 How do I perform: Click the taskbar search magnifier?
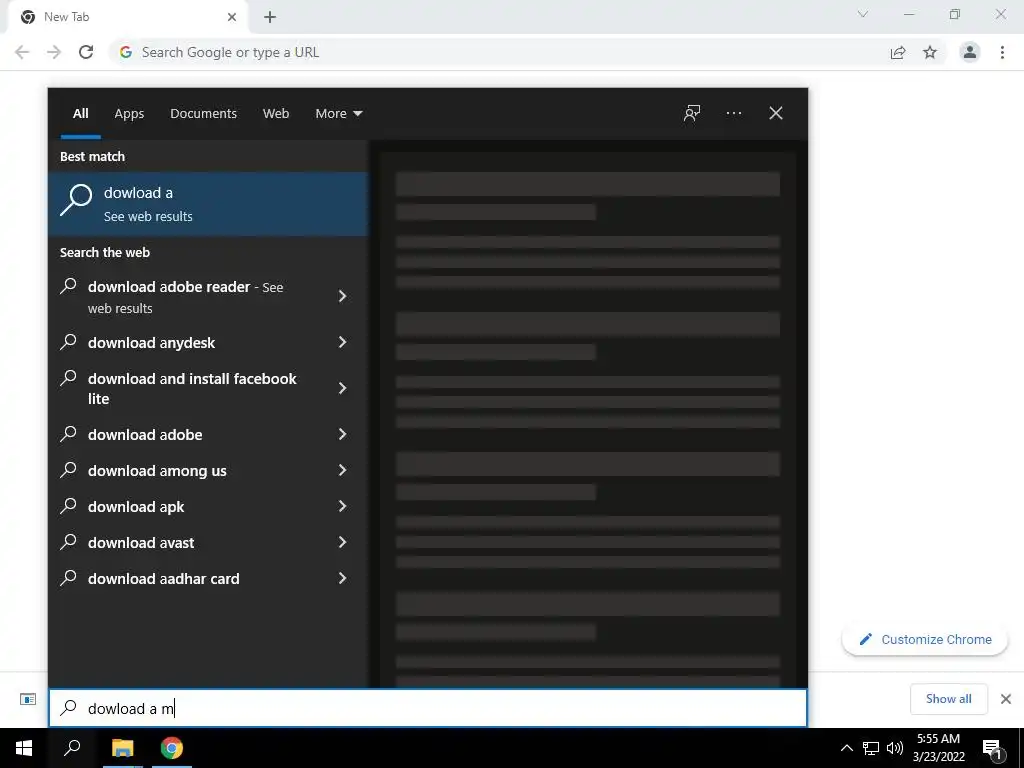point(72,748)
